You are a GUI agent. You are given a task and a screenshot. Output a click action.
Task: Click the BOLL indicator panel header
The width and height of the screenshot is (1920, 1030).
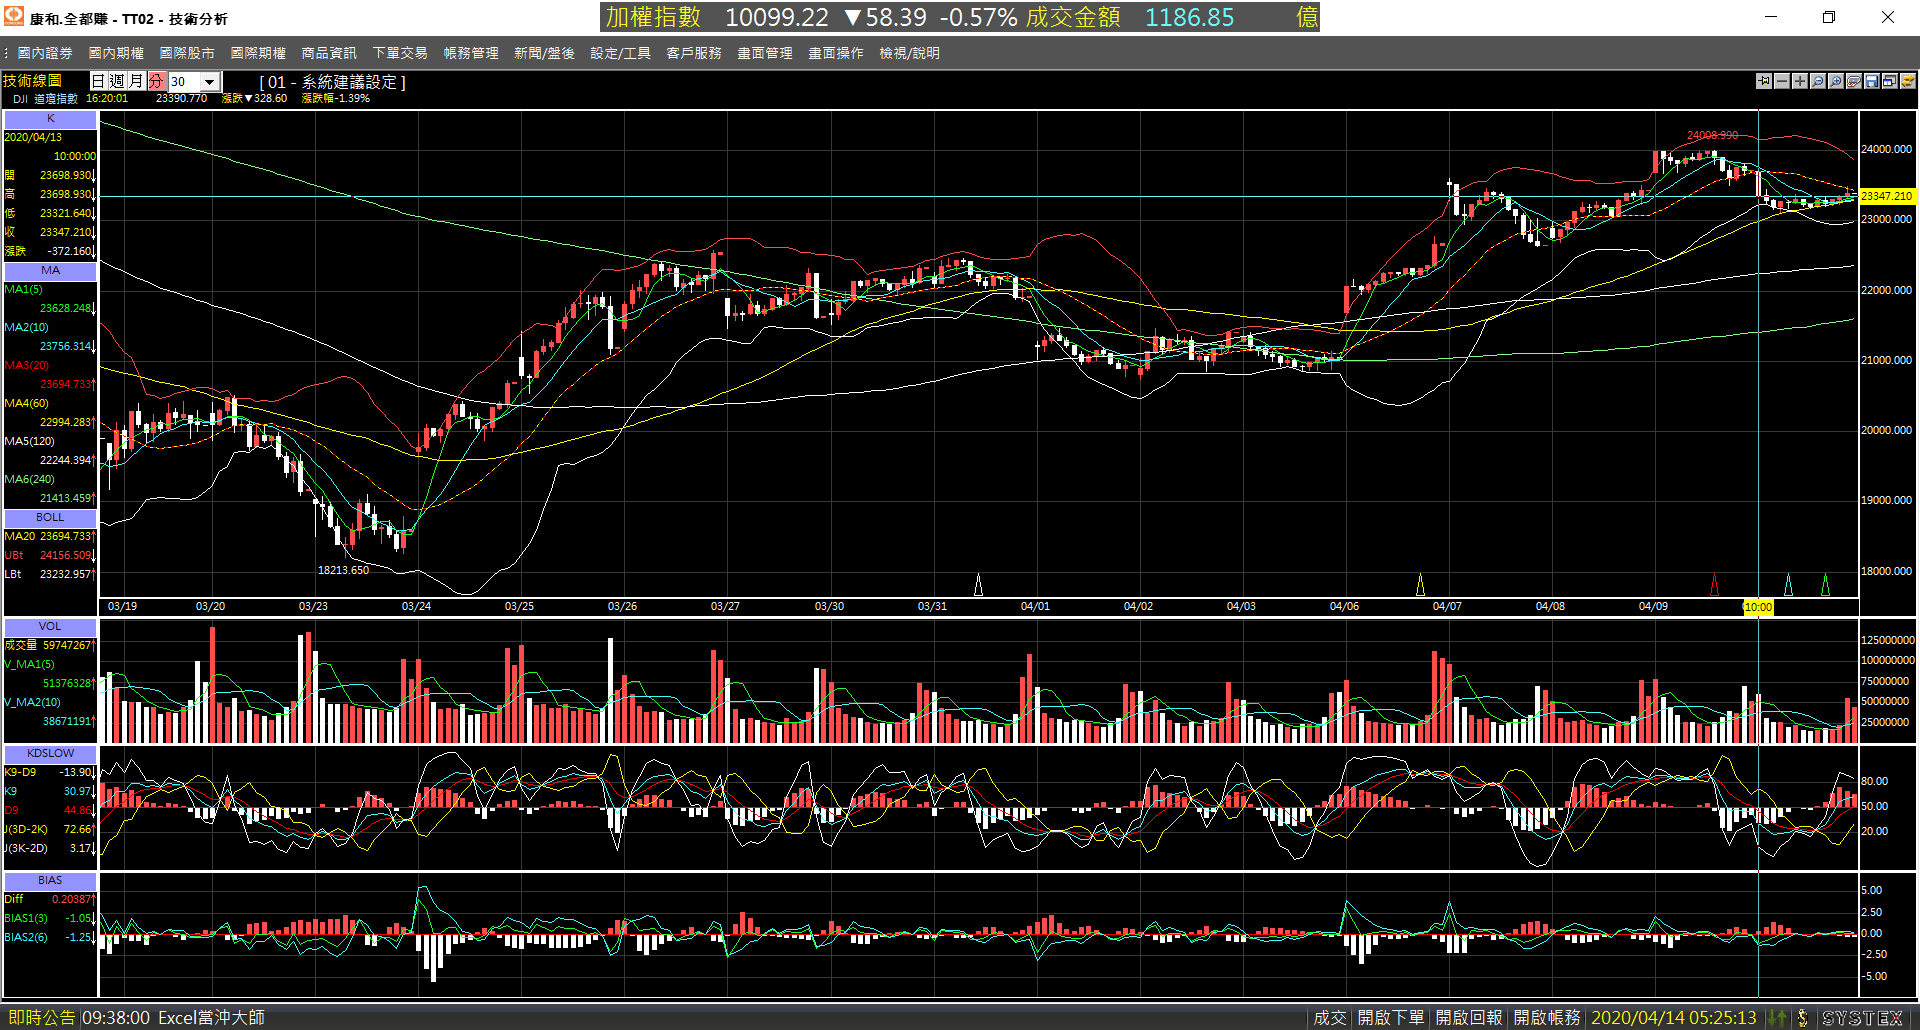50,517
